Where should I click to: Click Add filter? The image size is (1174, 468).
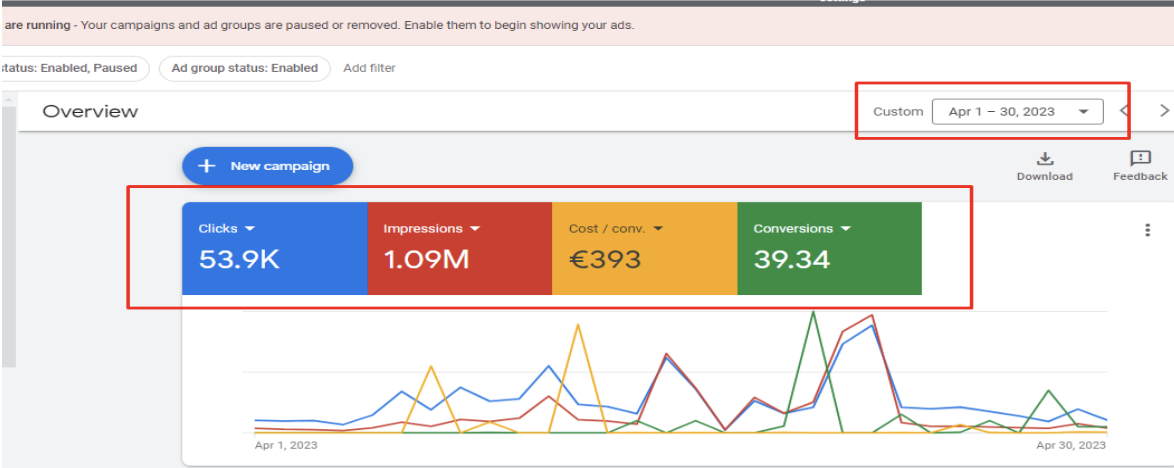click(x=369, y=68)
